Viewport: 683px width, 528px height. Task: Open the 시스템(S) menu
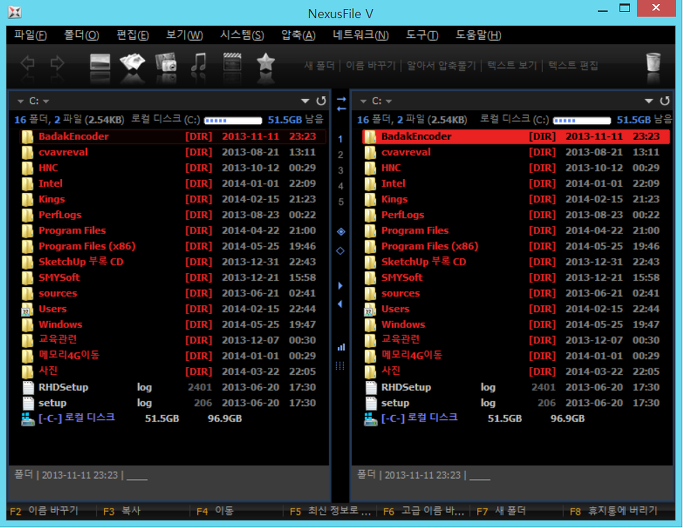pyautogui.click(x=242, y=35)
